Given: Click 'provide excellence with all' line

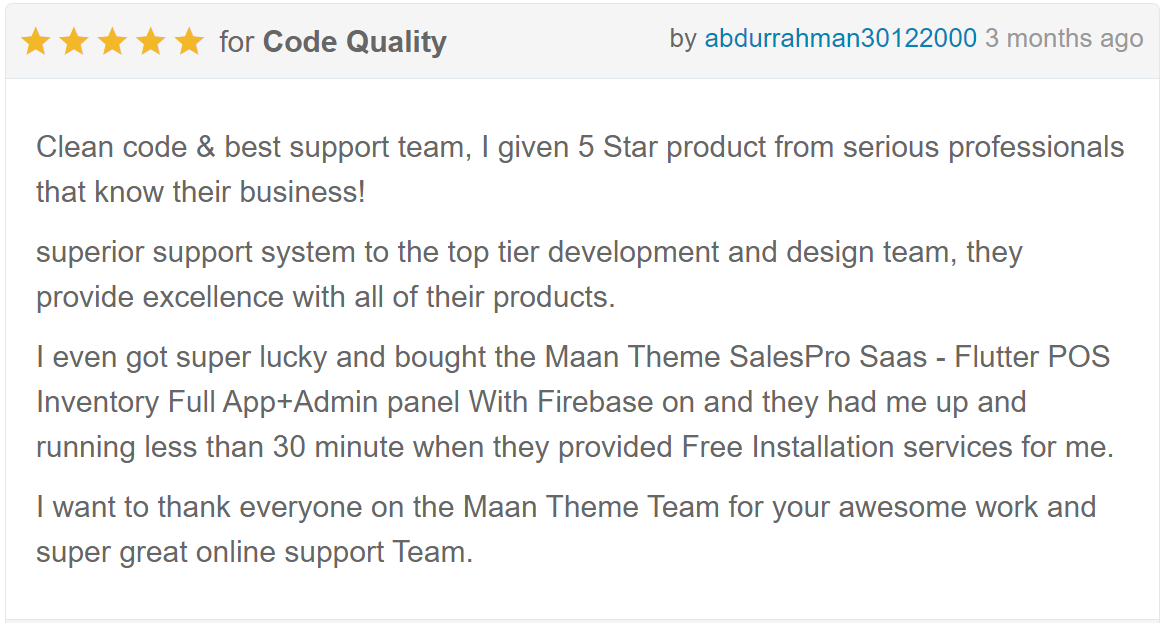Looking at the screenshot, I should (325, 297).
